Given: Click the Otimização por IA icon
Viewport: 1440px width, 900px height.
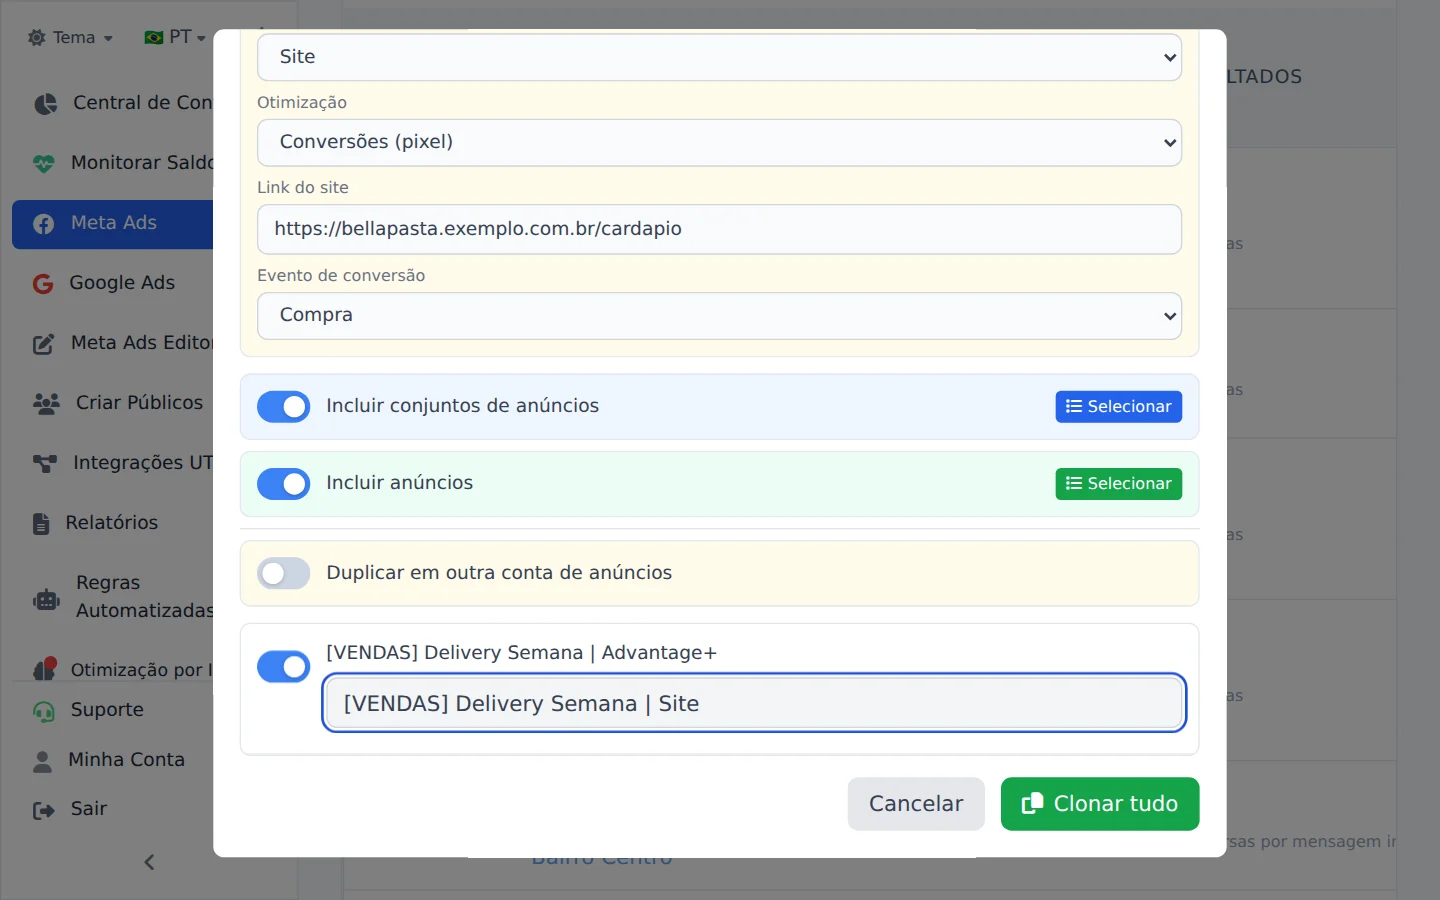Looking at the screenshot, I should [45, 669].
